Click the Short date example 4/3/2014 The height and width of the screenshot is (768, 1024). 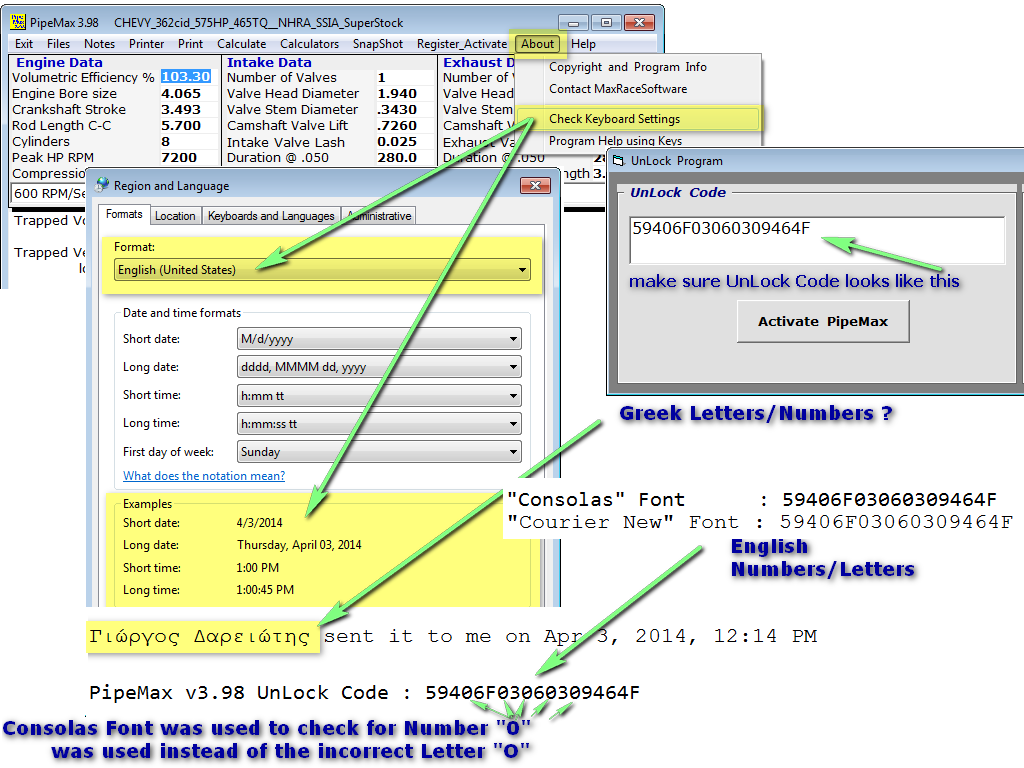pyautogui.click(x=259, y=522)
